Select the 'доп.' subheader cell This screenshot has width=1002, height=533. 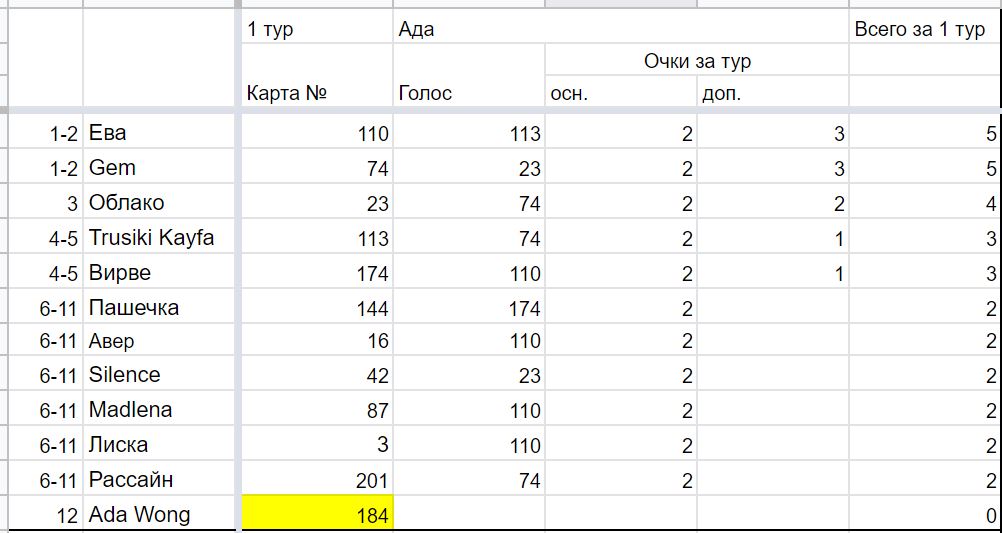pos(773,92)
